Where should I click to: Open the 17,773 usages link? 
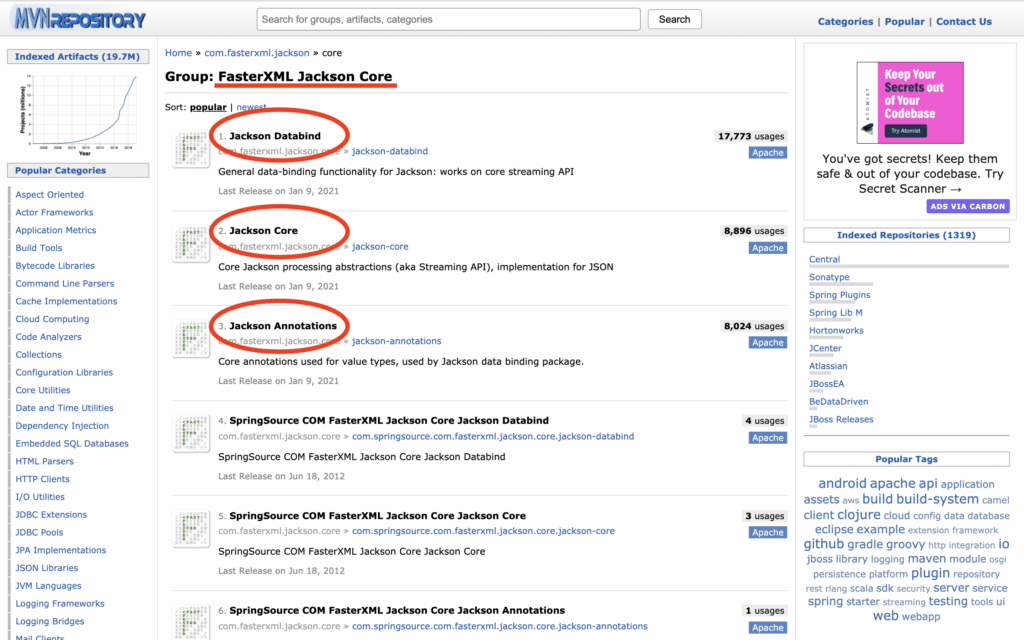(751, 136)
